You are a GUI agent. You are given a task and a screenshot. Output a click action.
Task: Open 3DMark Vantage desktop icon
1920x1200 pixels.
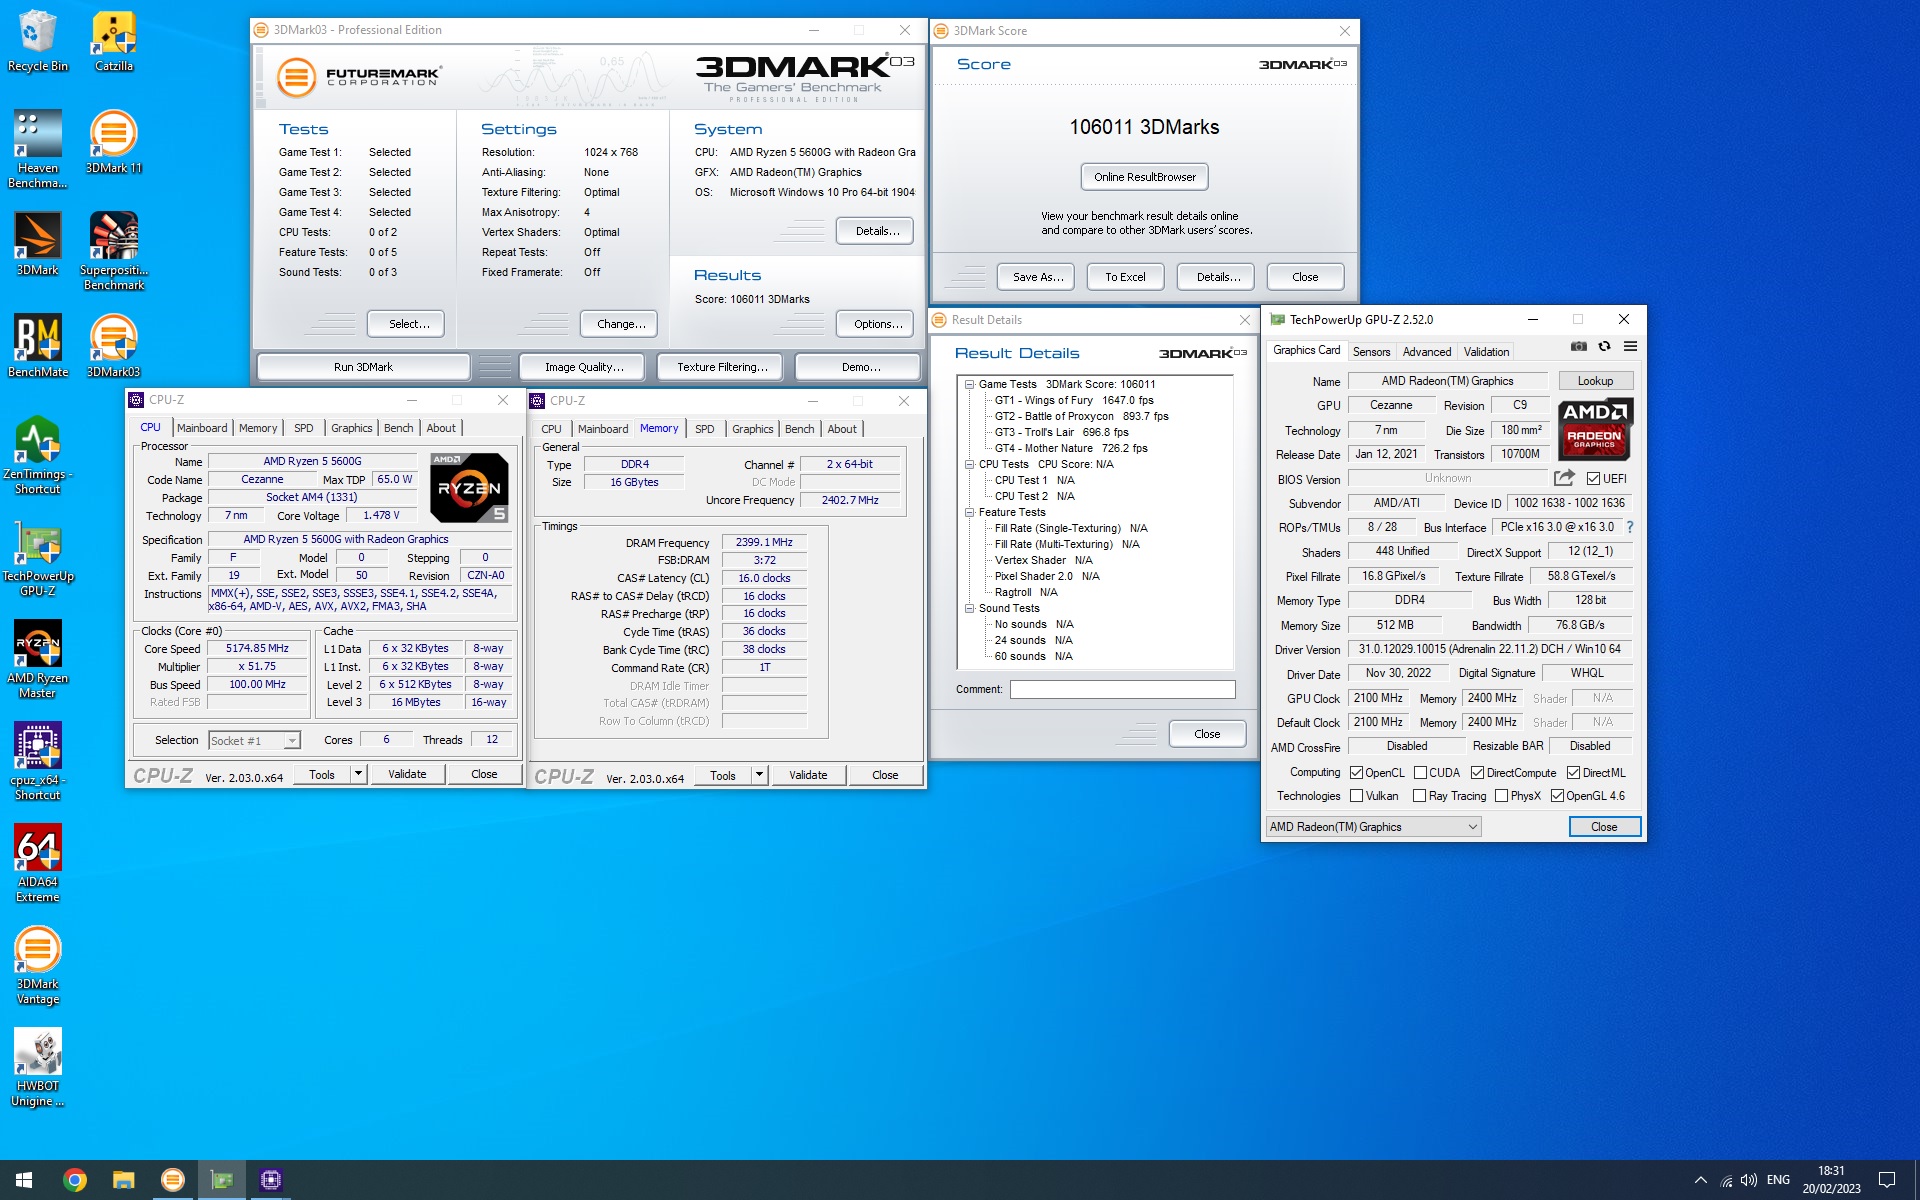tap(38, 964)
